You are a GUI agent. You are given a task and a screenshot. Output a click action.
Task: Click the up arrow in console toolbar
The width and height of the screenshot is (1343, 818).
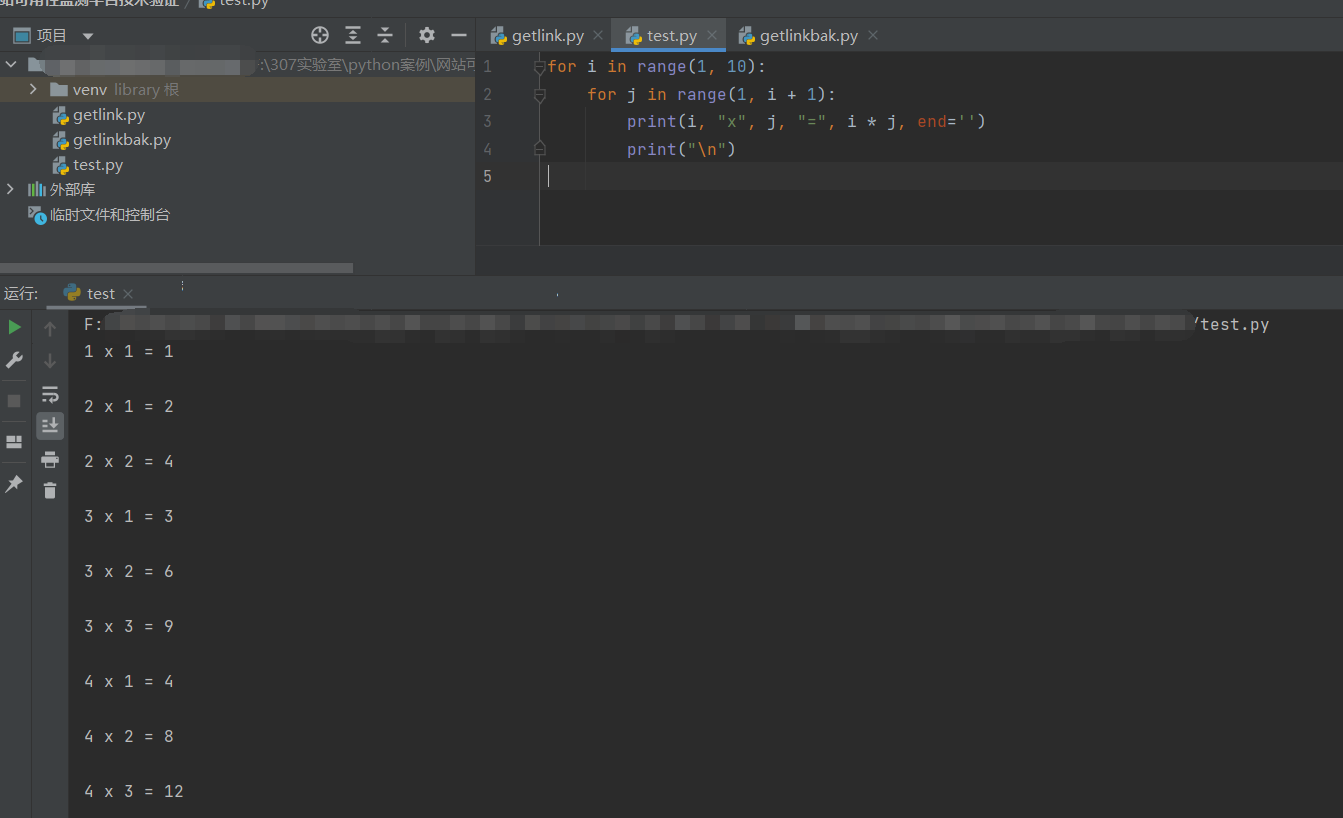[50, 329]
